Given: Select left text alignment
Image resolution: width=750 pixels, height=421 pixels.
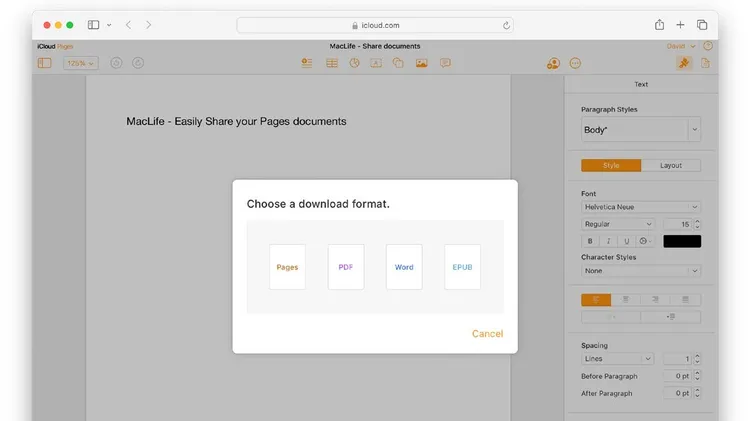Looking at the screenshot, I should pos(596,300).
